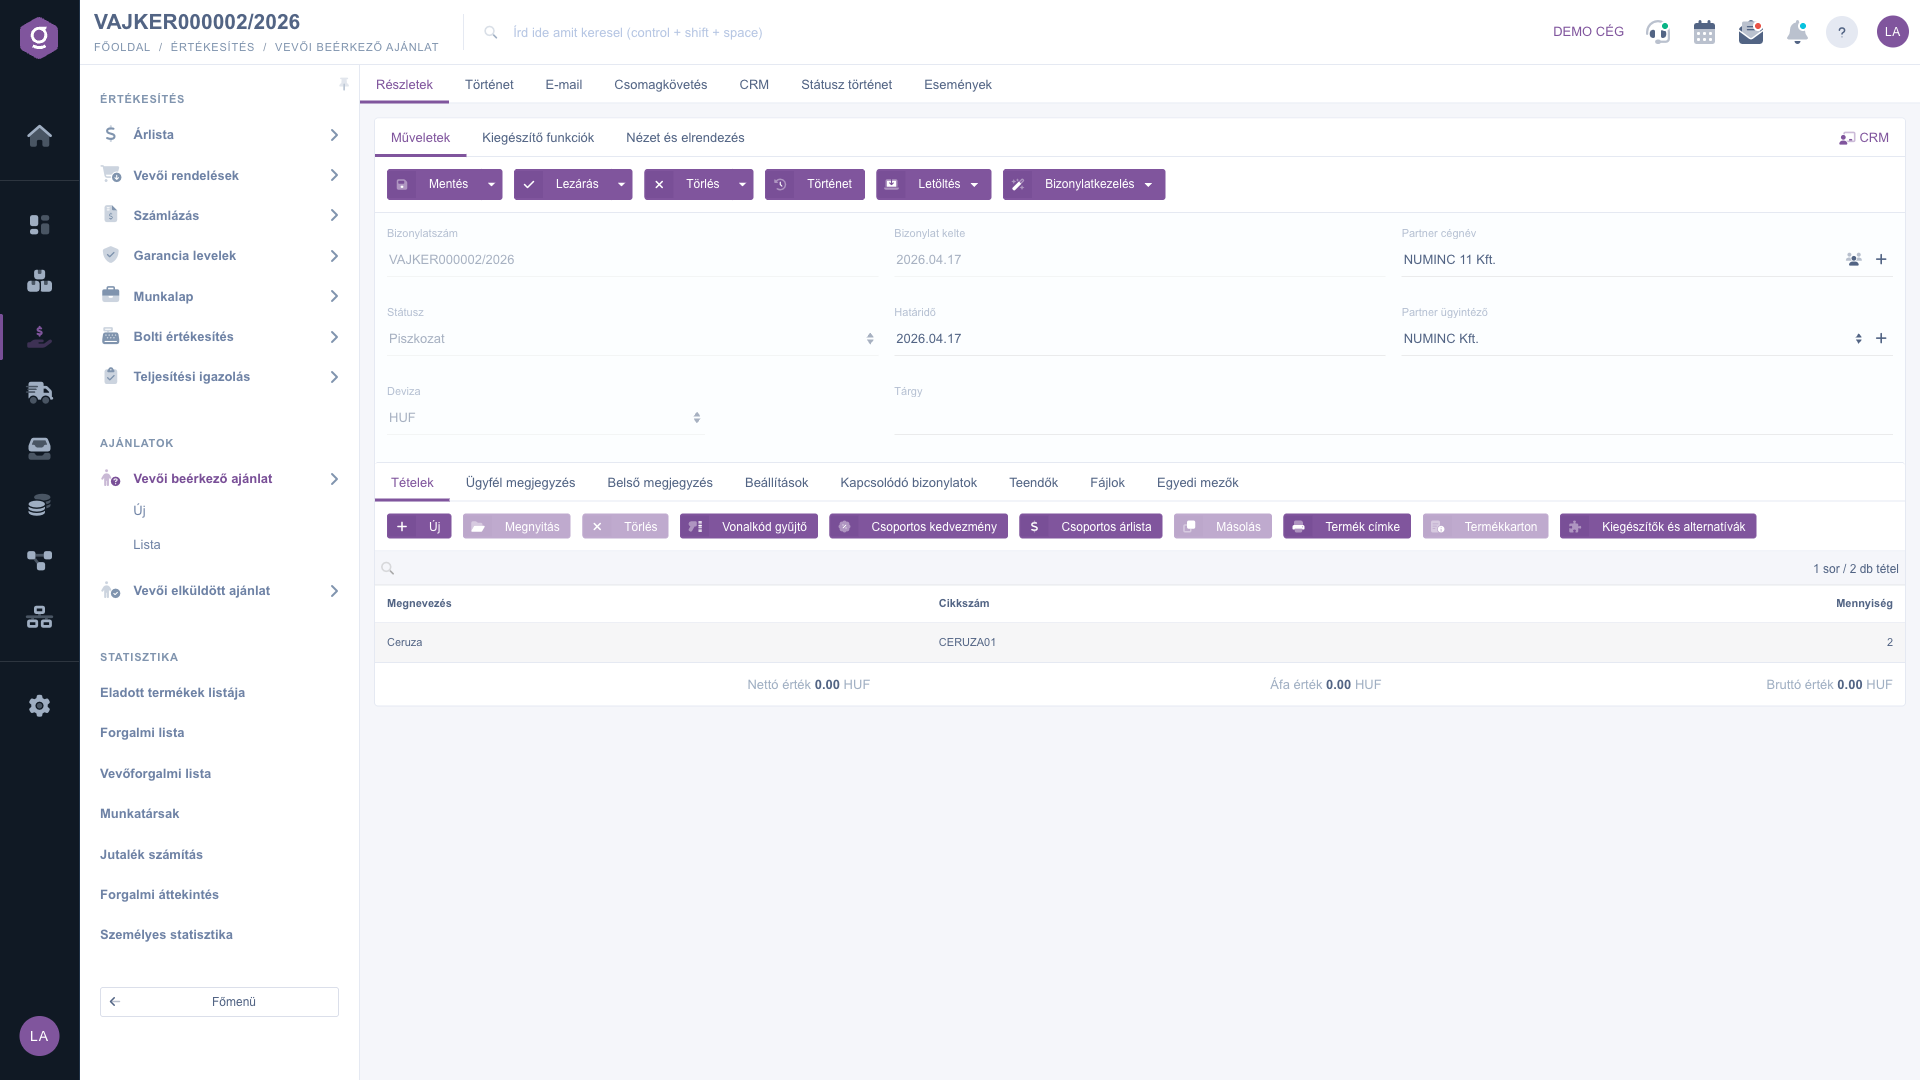Screen dimensions: 1920x1080
Task: Click the Történet button in operations bar
Action: coord(815,184)
